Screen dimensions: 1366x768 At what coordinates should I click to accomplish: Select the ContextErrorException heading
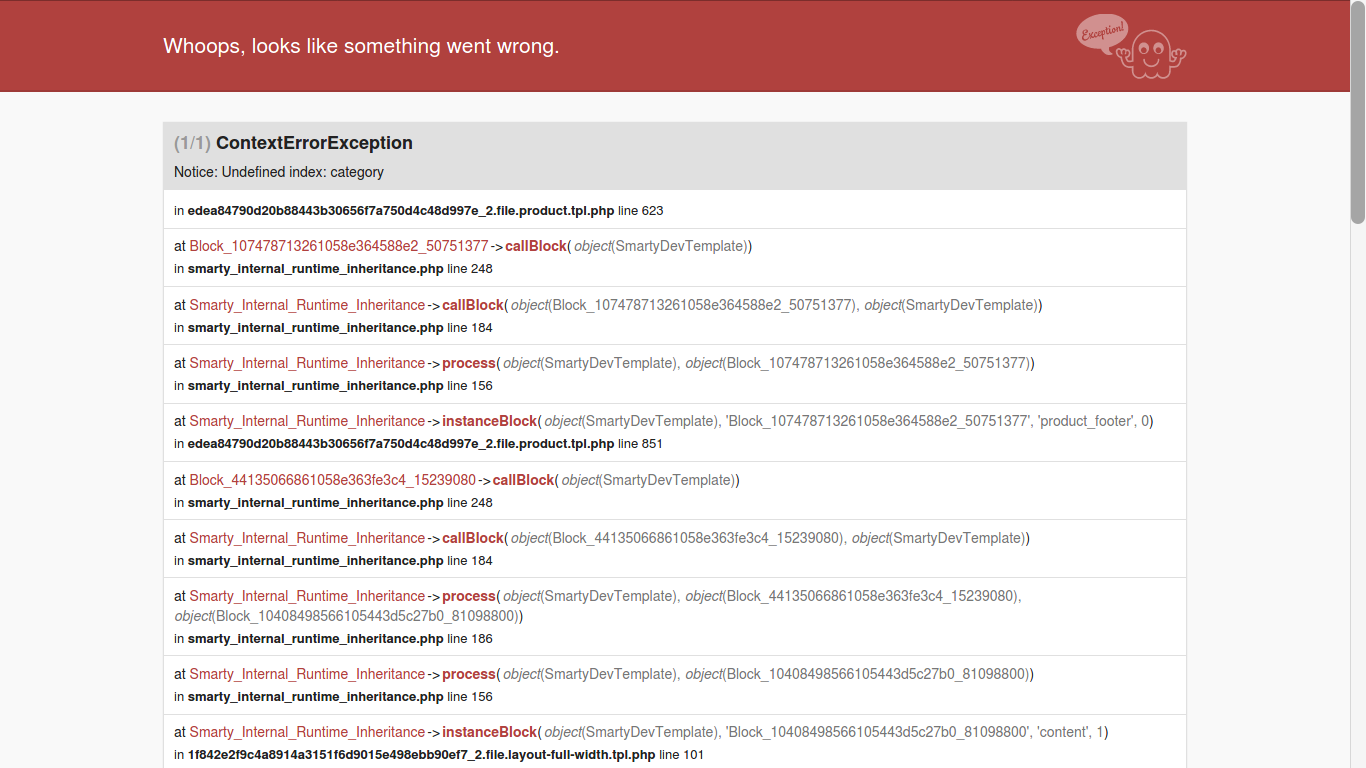point(314,143)
